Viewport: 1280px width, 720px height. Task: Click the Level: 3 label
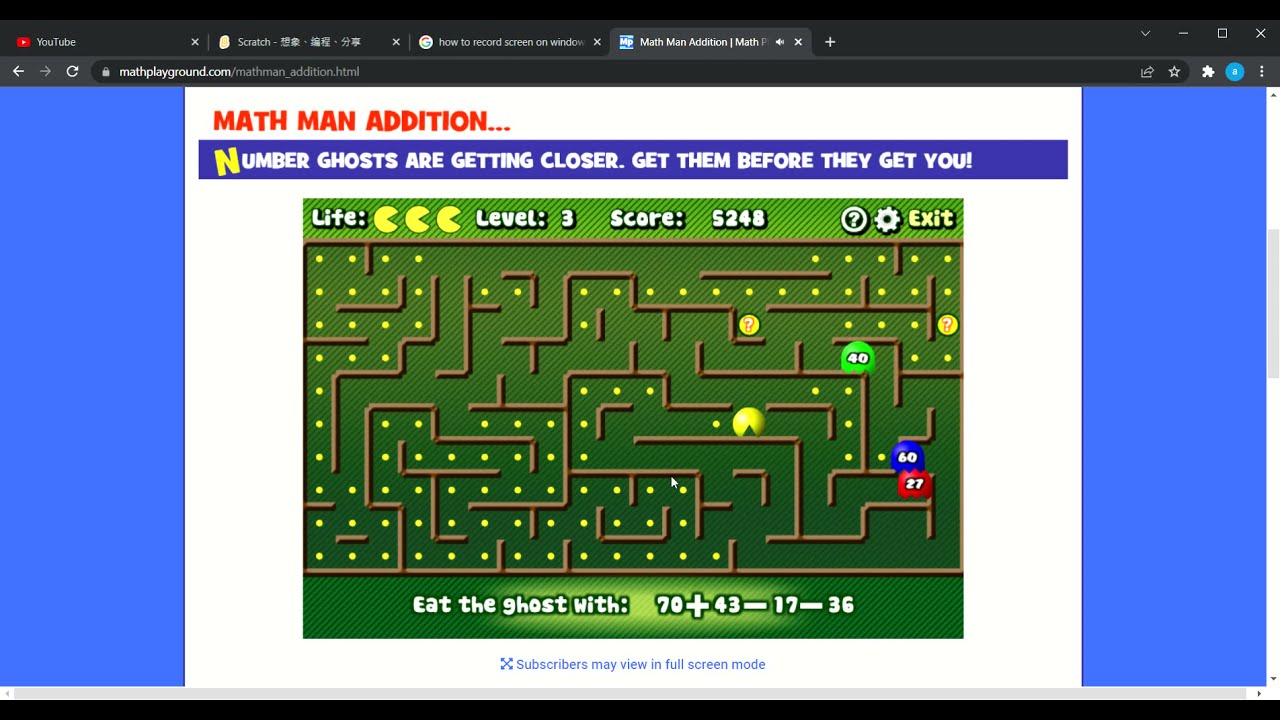point(525,218)
